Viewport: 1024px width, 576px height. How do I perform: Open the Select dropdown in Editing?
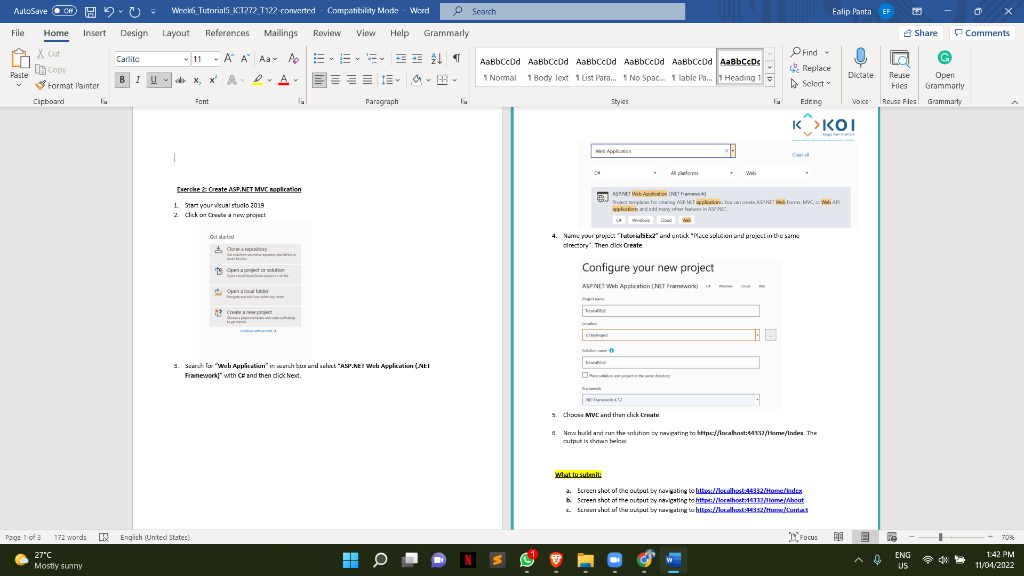(x=810, y=84)
